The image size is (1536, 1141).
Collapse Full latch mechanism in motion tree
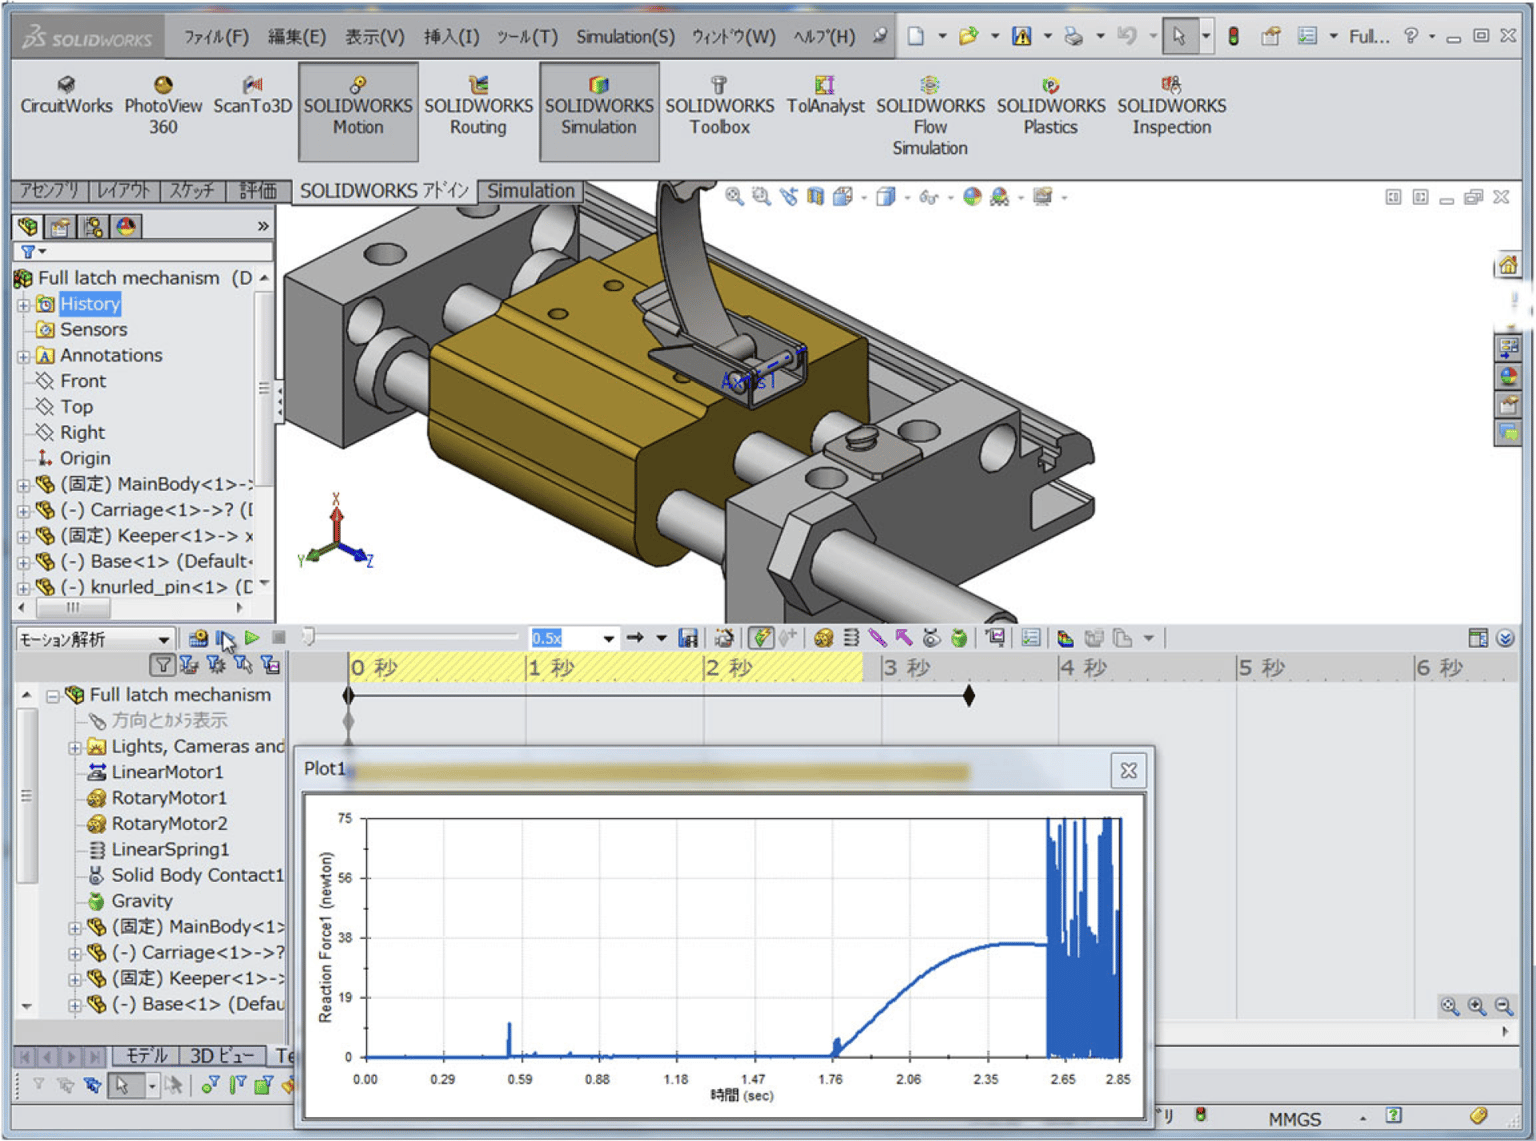[x=52, y=696]
